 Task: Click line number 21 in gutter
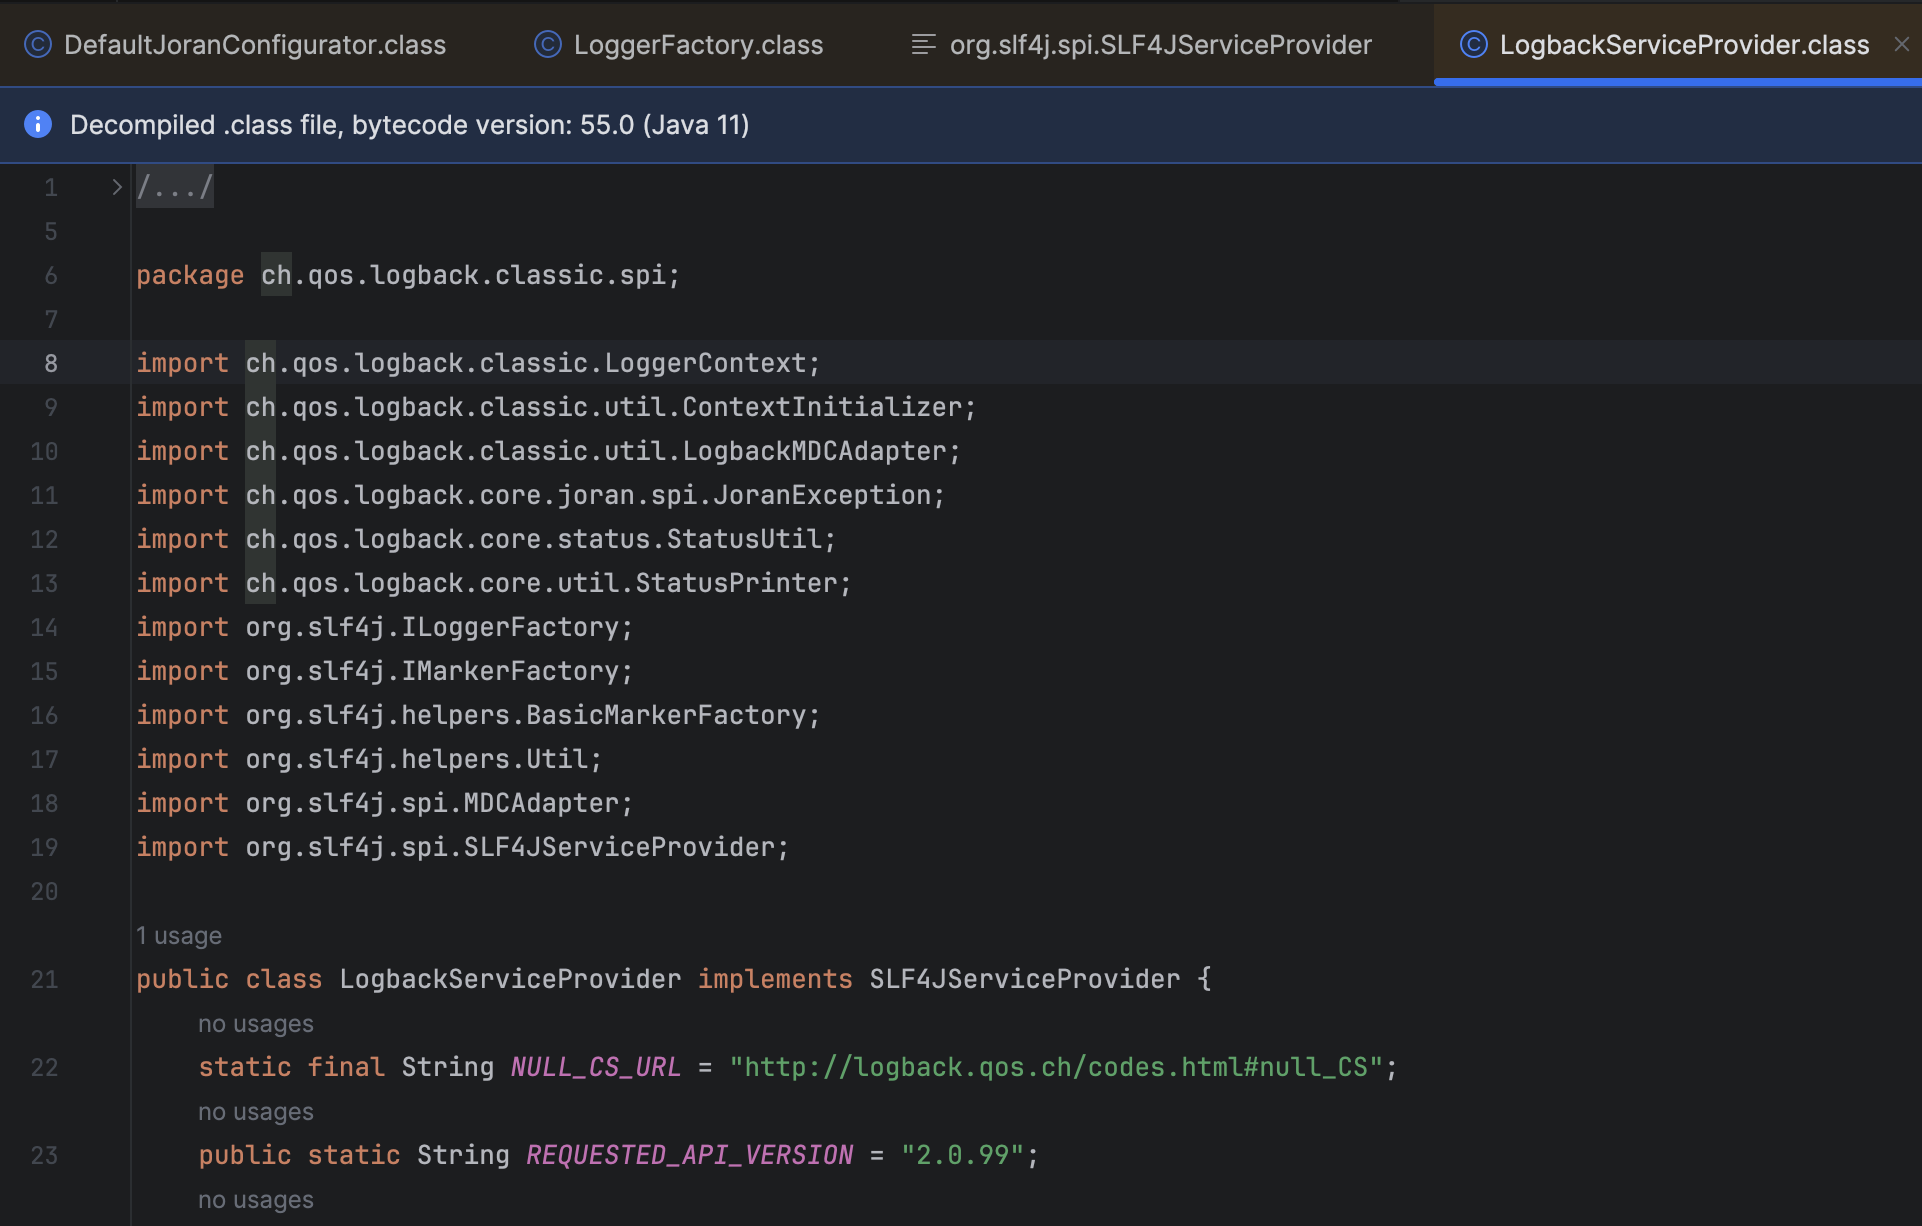44,979
